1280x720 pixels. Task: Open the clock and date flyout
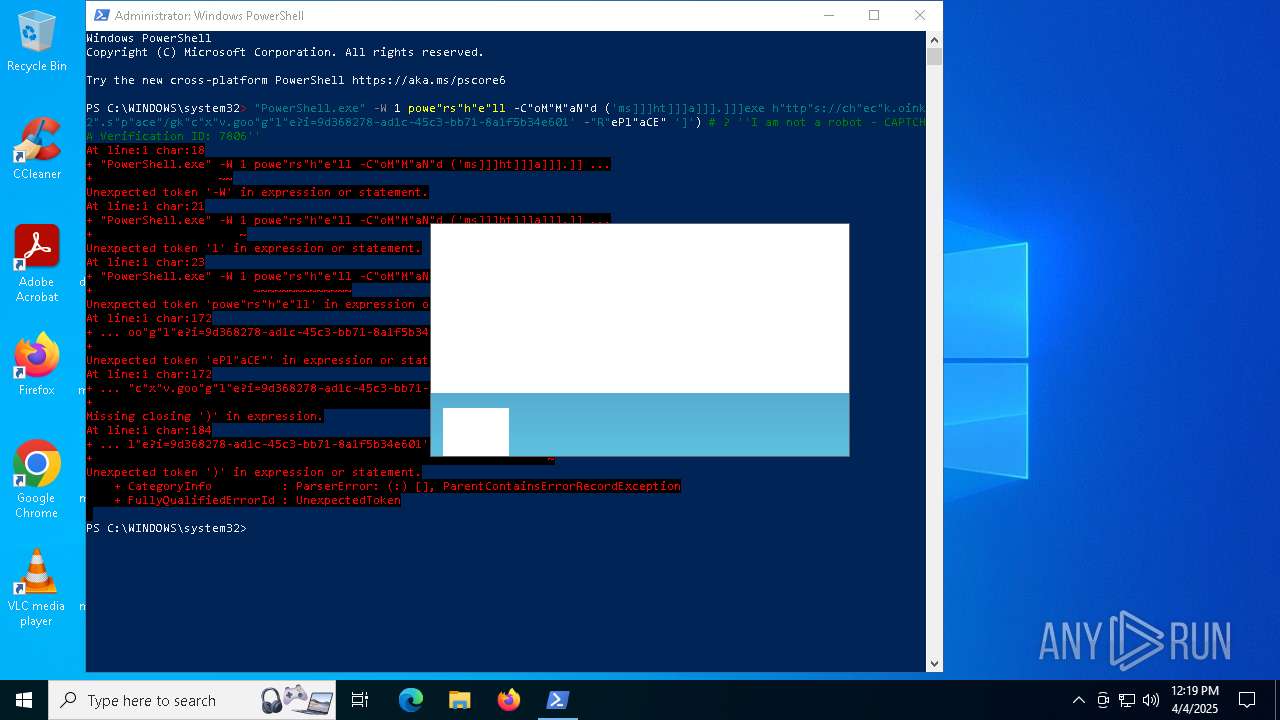pyautogui.click(x=1194, y=700)
